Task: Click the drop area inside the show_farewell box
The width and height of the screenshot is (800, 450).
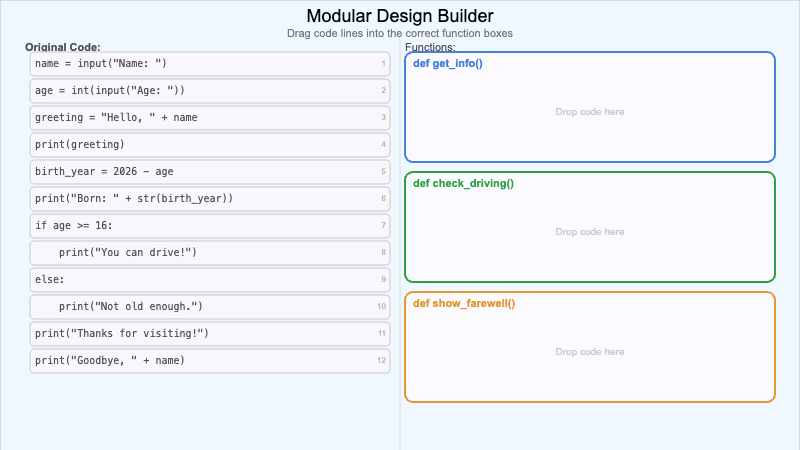Action: (589, 352)
